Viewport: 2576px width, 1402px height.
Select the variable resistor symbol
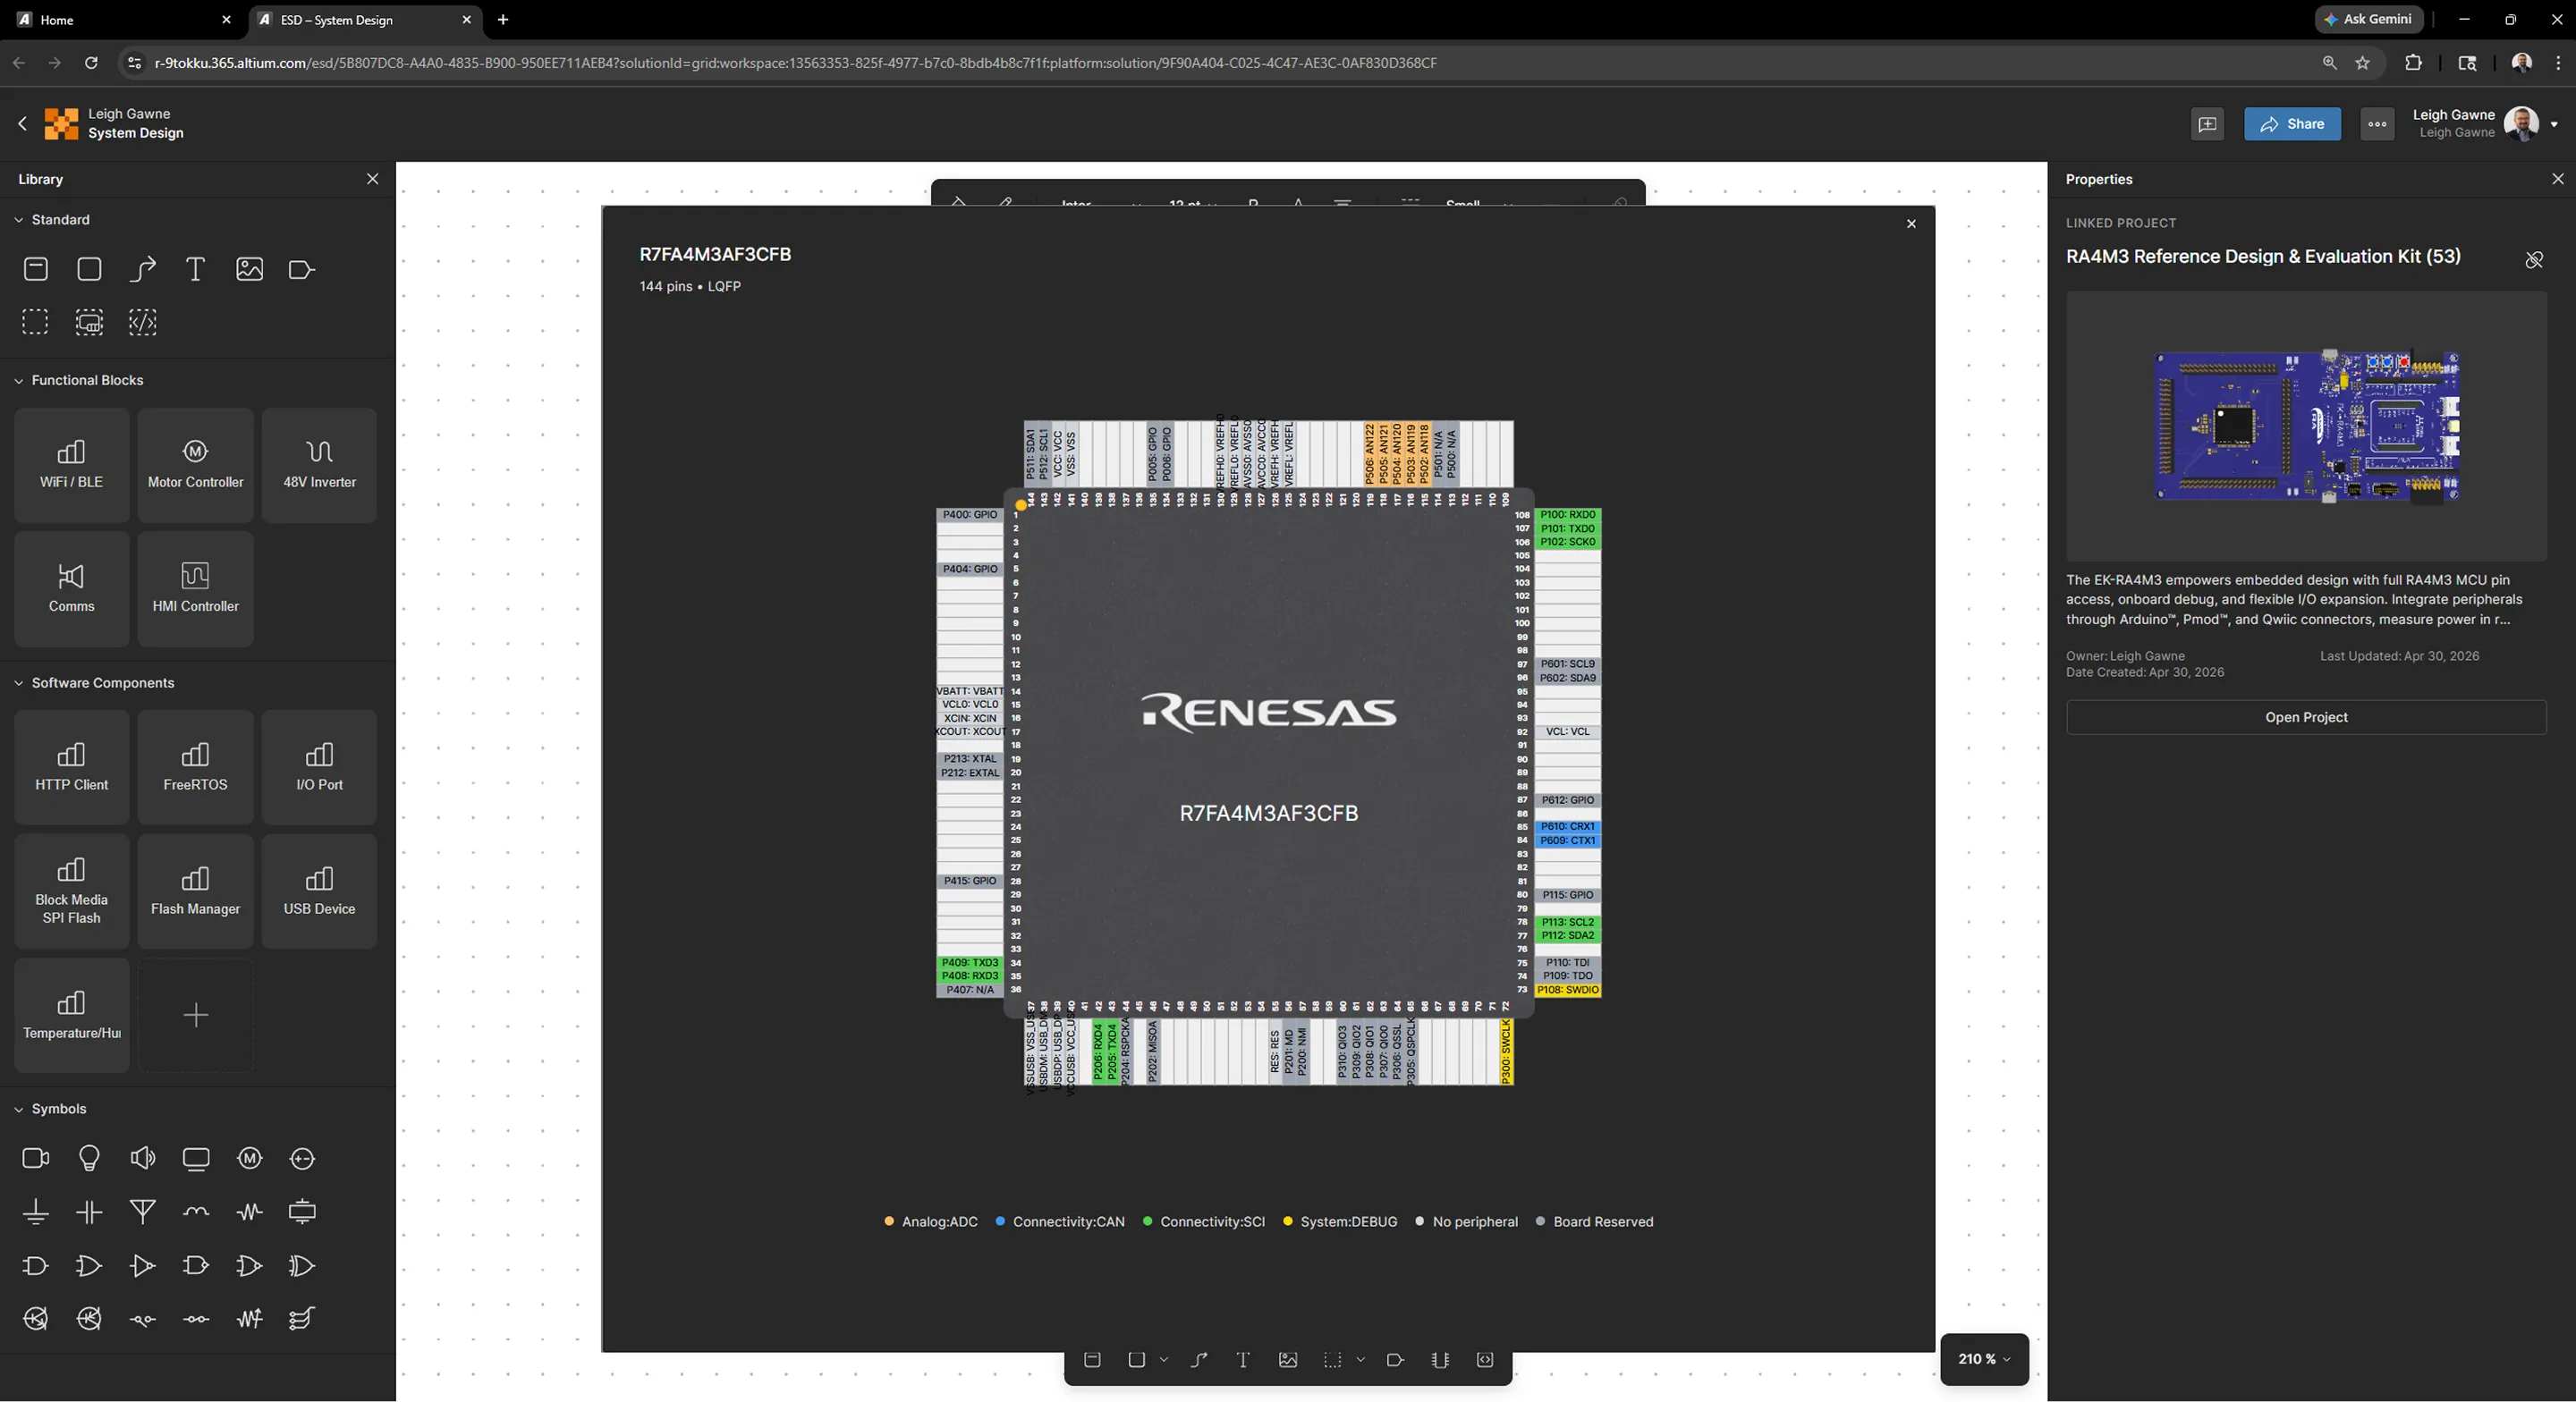pos(249,1319)
